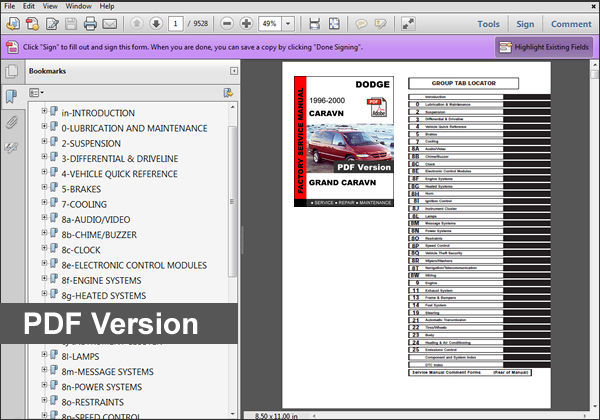Screen dimensions: 600x420
Task: Expand 8a-AUDIO/VIDEO bookmark
Action: click(44, 217)
